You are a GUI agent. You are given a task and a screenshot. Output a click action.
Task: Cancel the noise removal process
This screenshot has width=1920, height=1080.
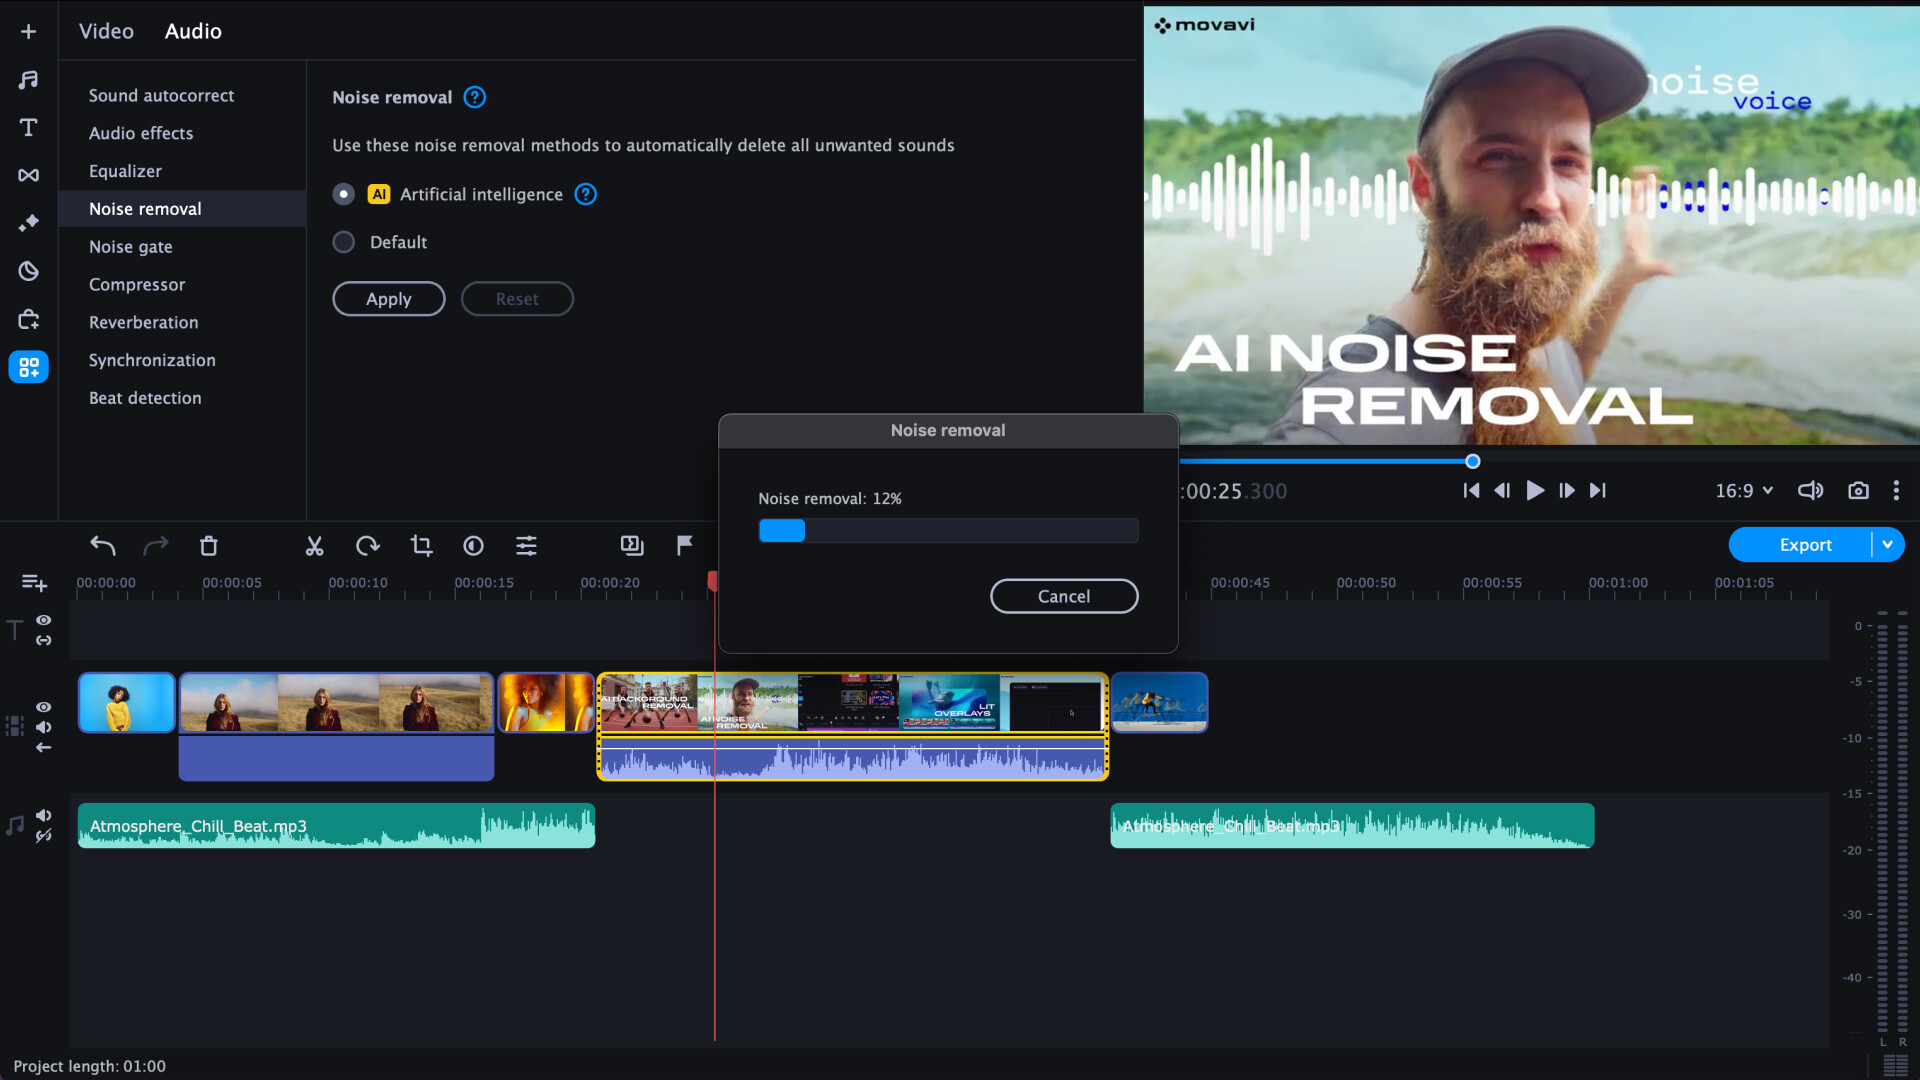(1064, 596)
